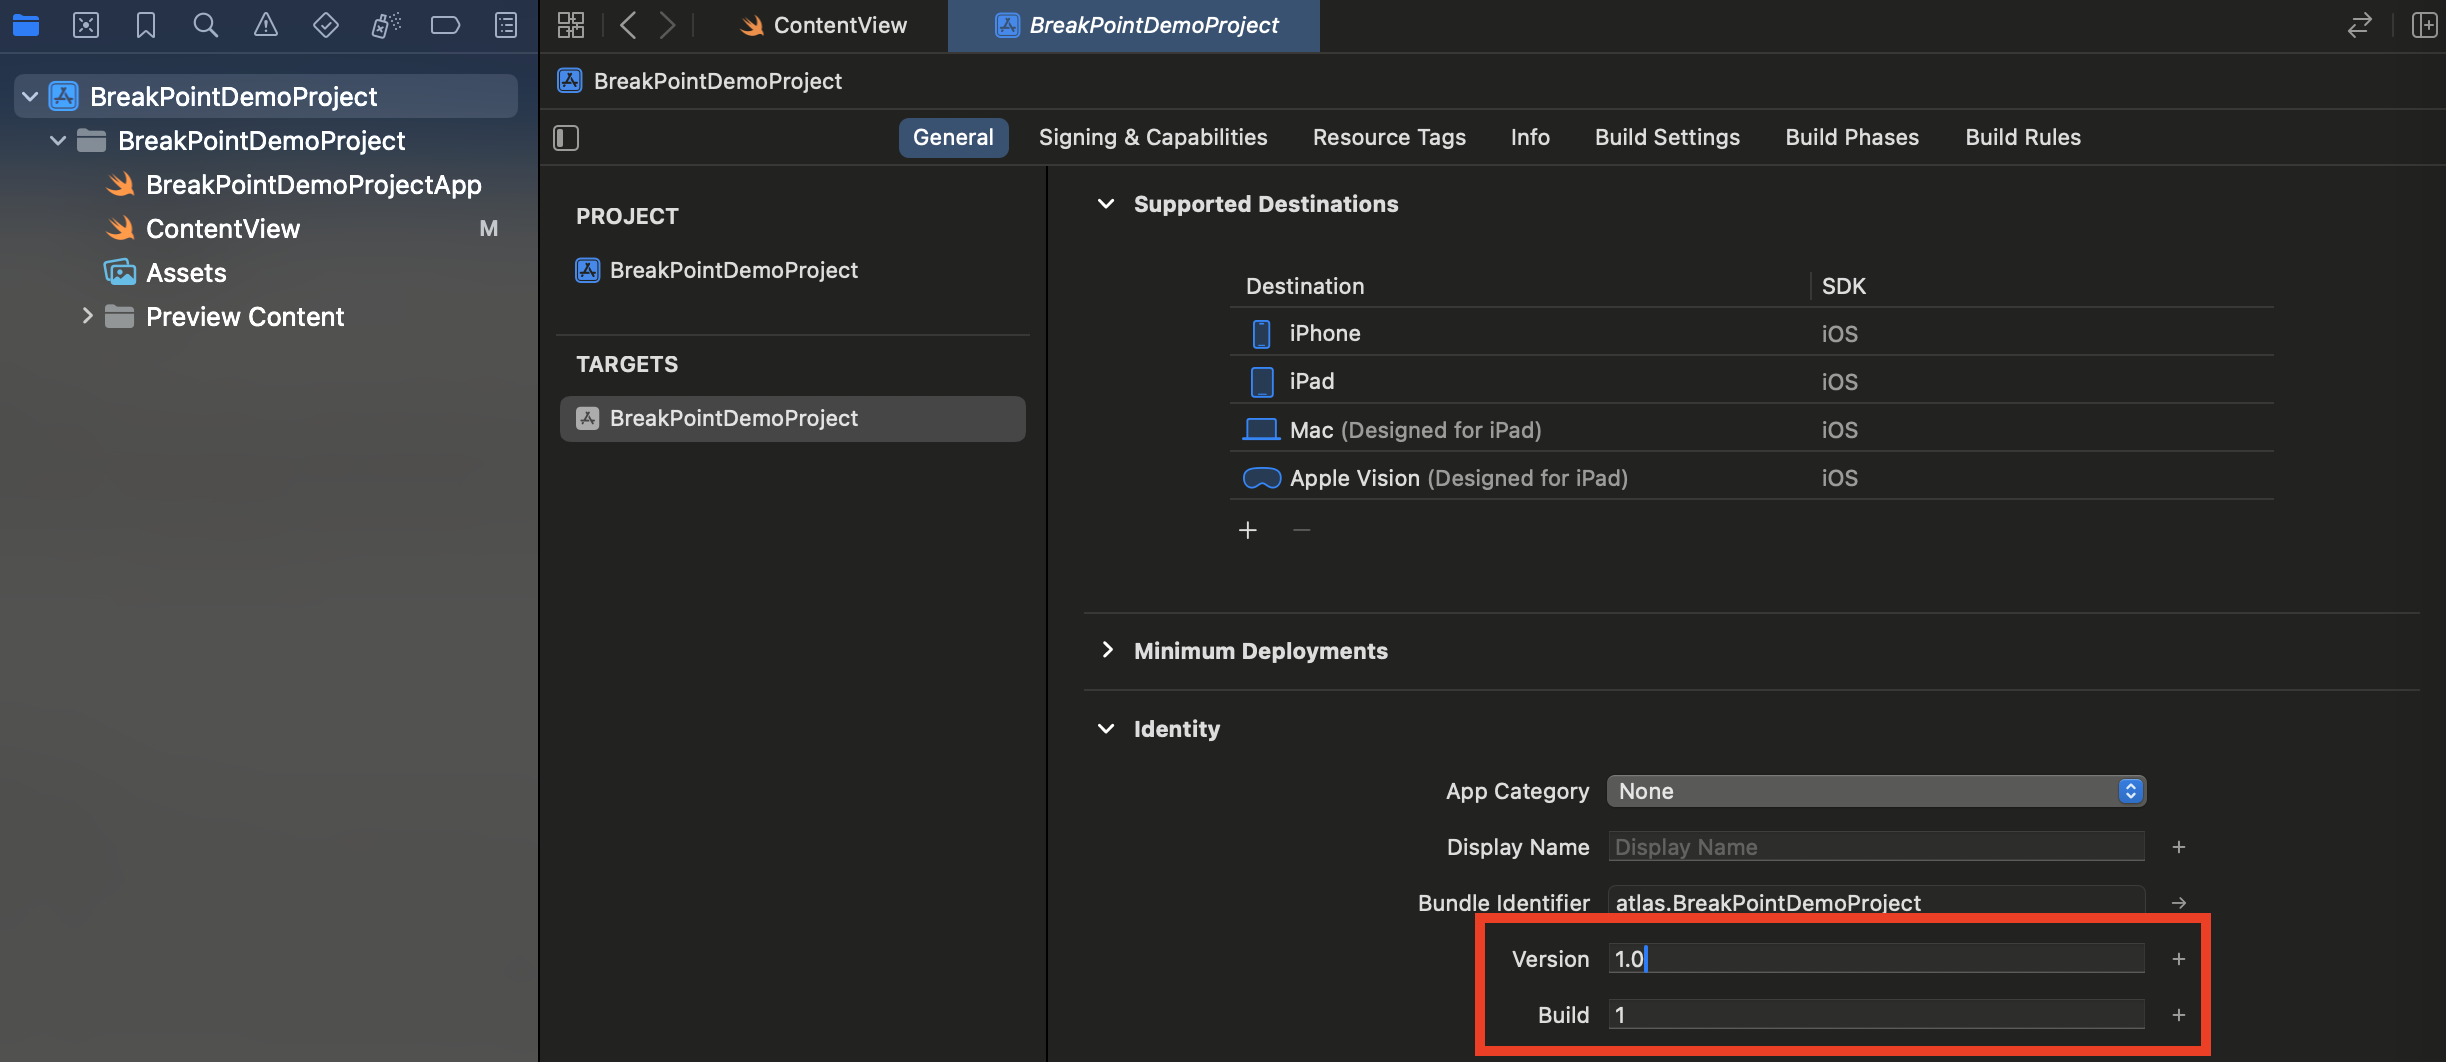2446x1062 pixels.
Task: Remove the selected destination with minus
Action: [x=1301, y=530]
